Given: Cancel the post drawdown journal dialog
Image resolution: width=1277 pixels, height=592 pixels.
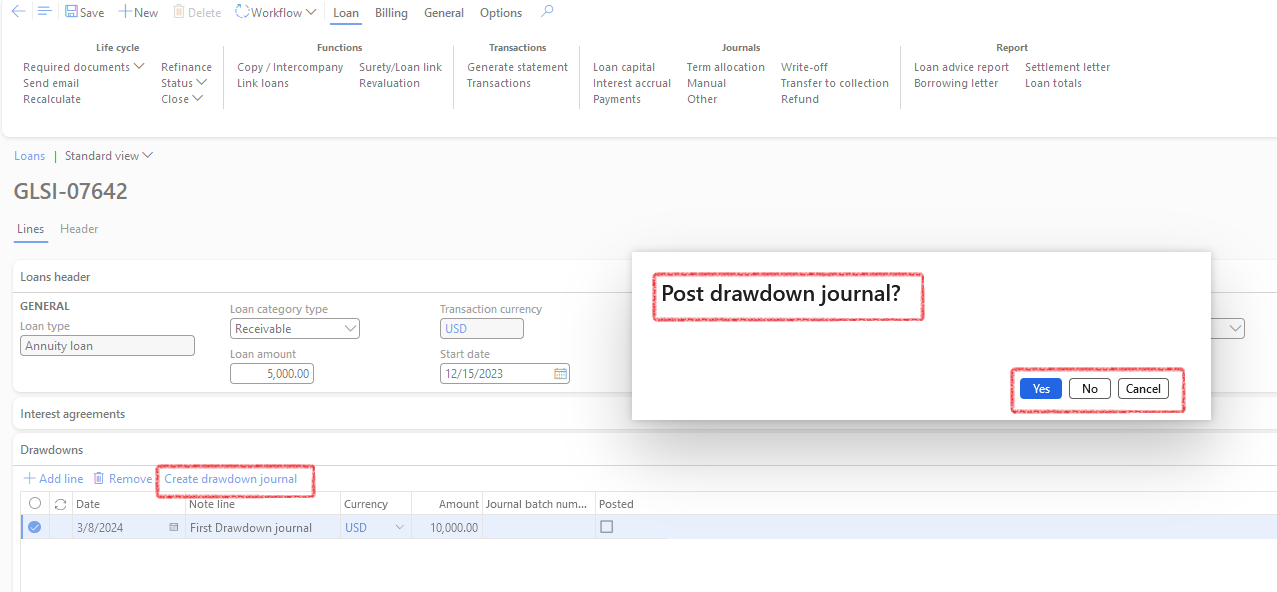Looking at the screenshot, I should 1143,389.
